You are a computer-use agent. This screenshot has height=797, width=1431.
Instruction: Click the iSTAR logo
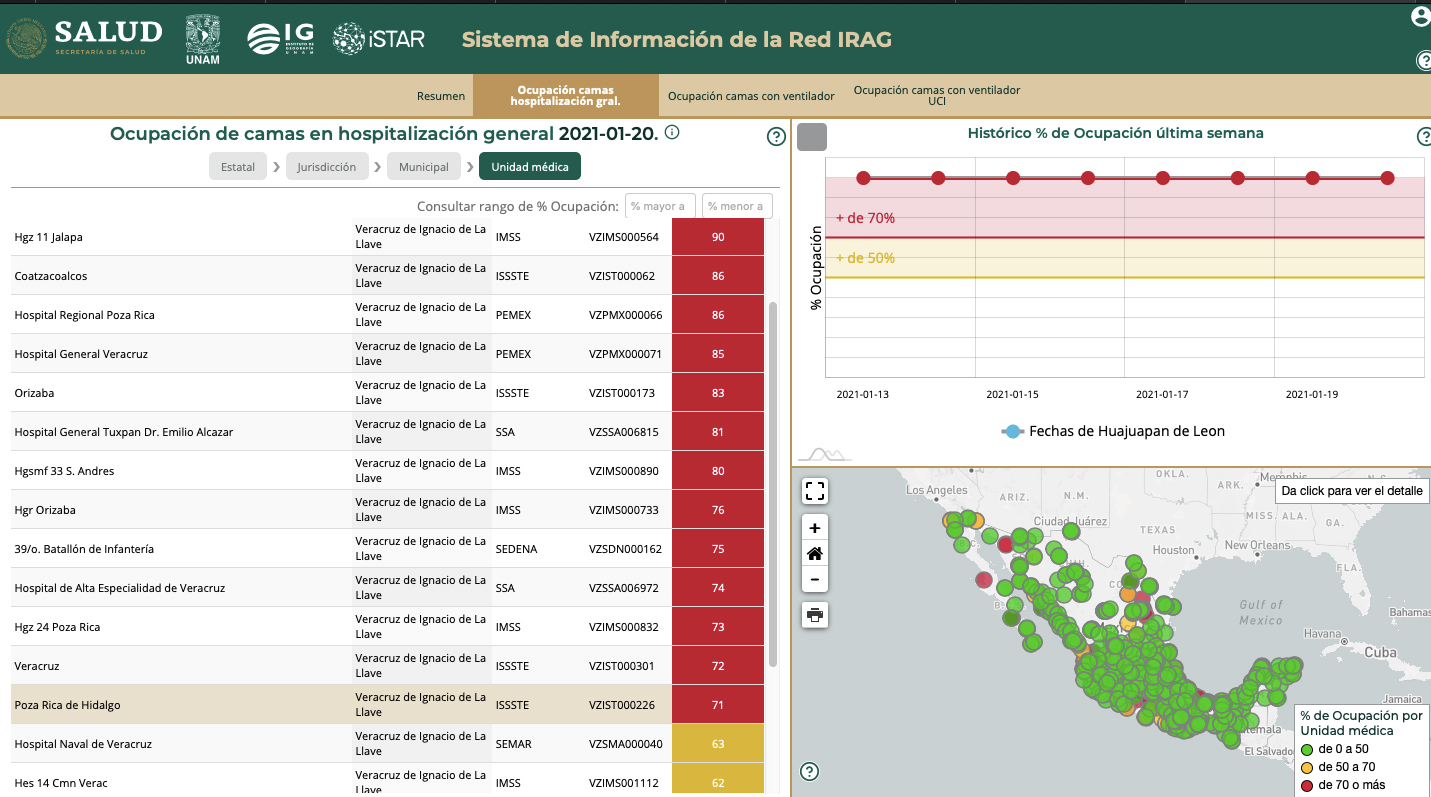pyautogui.click(x=379, y=39)
